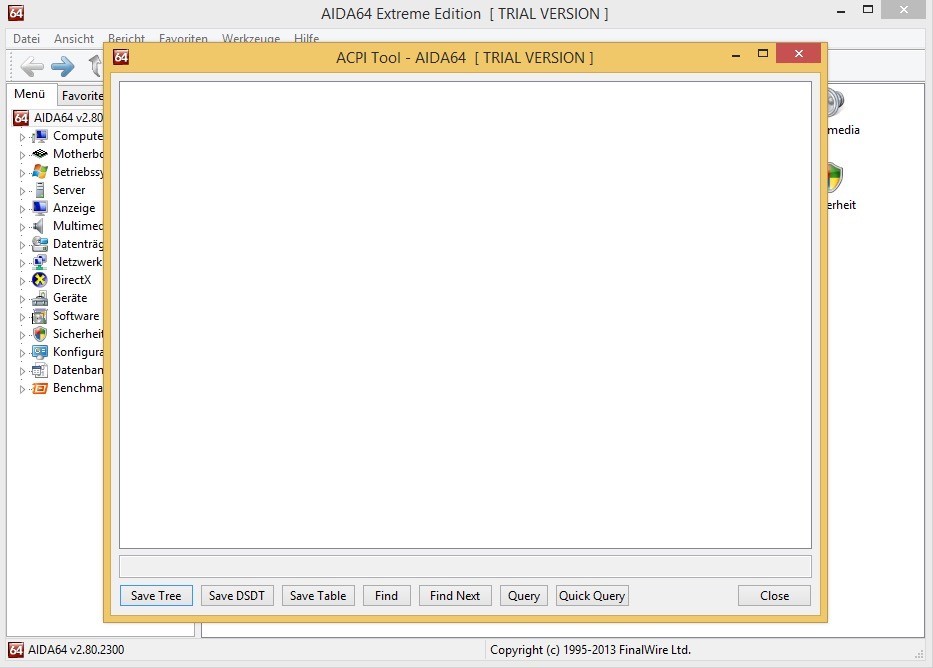Viewport: 933px width, 668px height.
Task: Click the Save DSDT button
Action: [x=237, y=595]
